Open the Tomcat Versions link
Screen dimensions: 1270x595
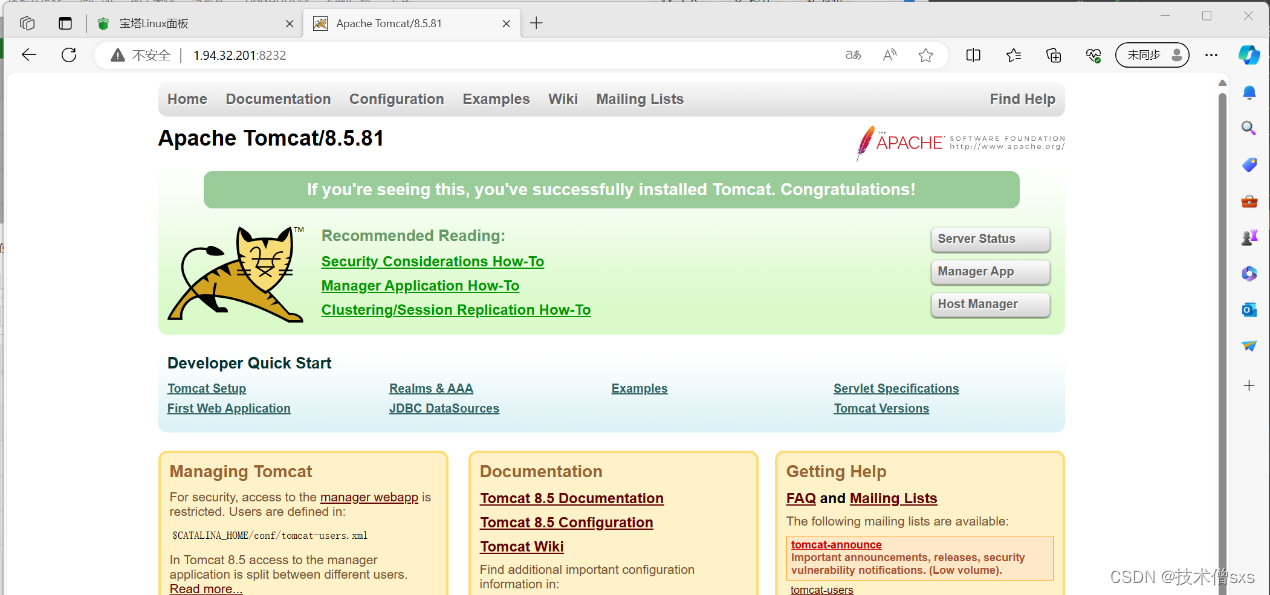coord(881,409)
